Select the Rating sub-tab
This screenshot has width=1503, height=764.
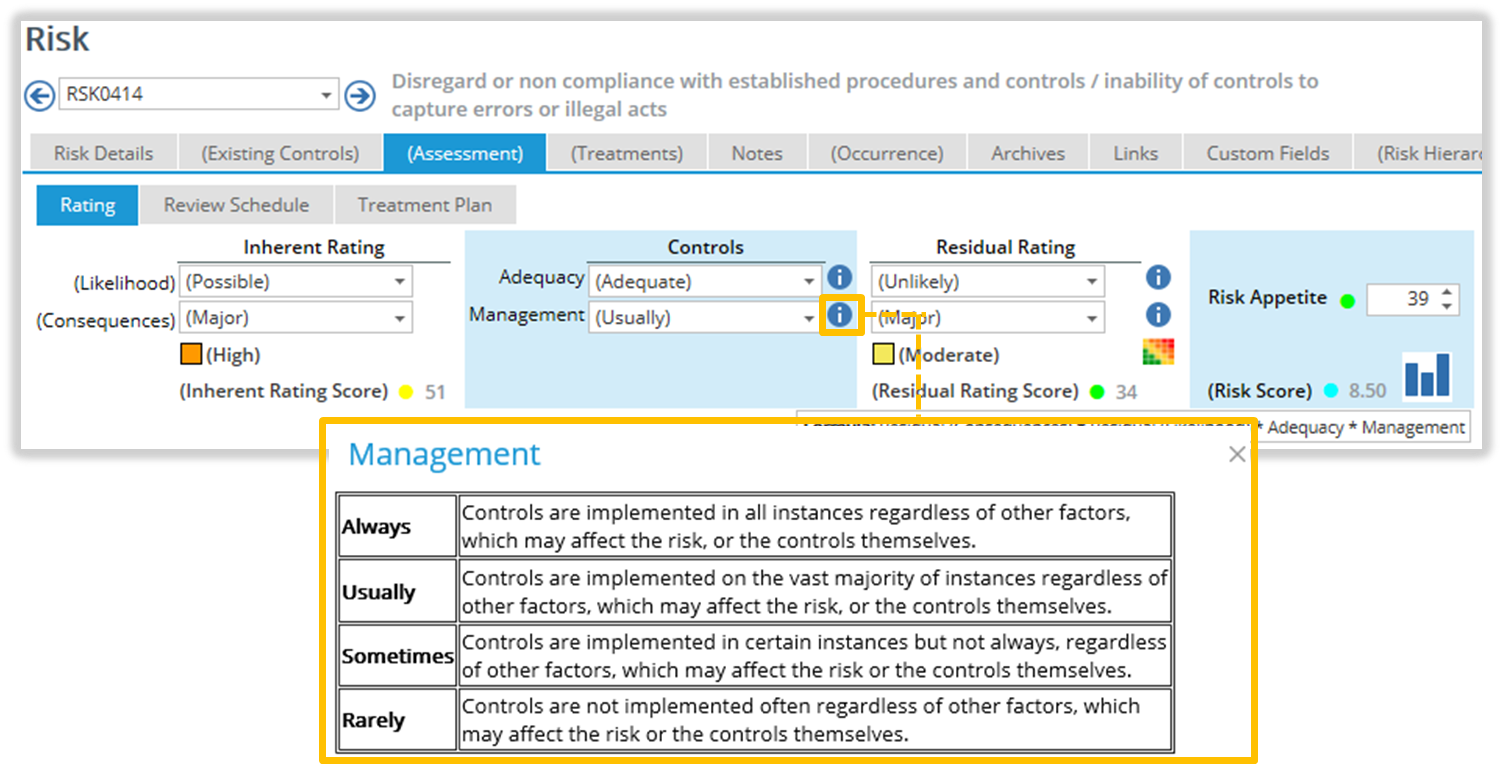[87, 205]
